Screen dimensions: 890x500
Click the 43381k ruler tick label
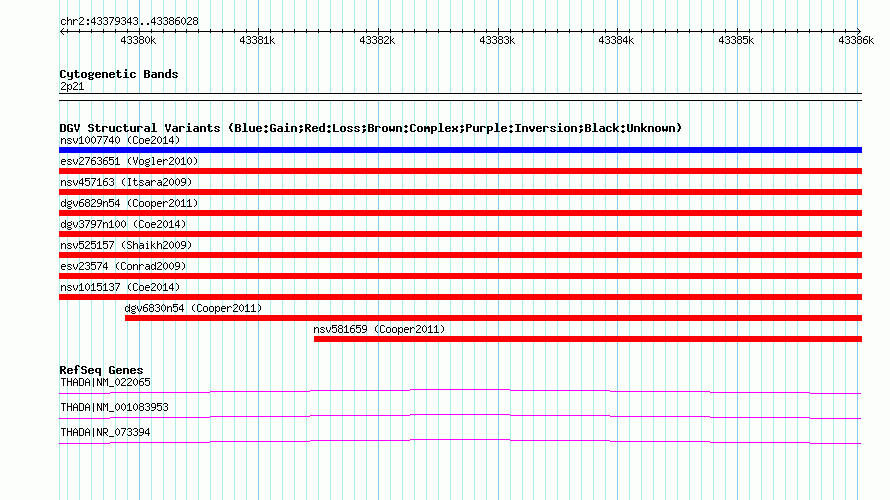pyautogui.click(x=257, y=41)
